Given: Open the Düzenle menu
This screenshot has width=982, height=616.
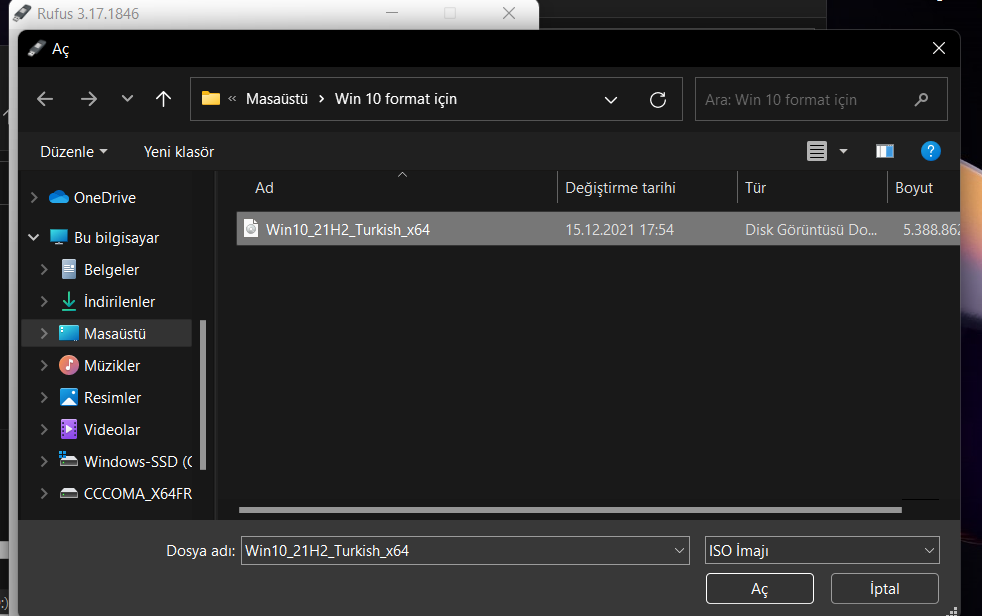Looking at the screenshot, I should click(x=73, y=151).
